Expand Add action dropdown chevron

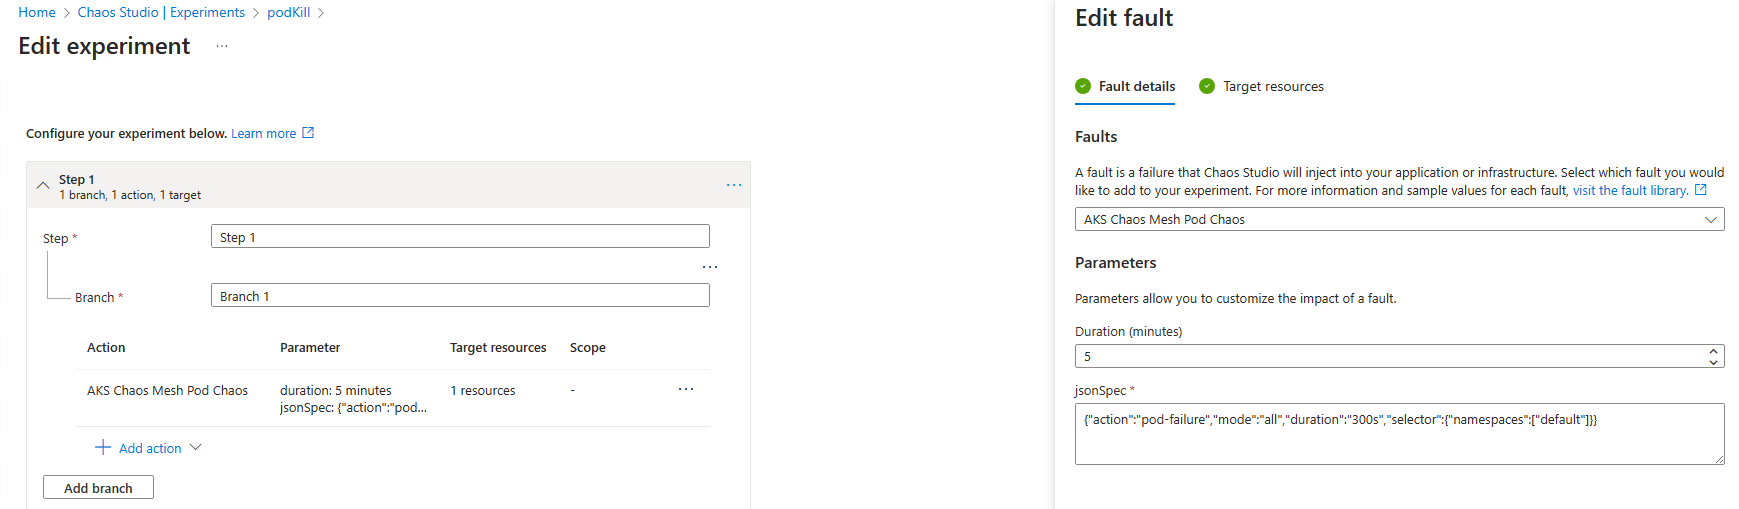[x=195, y=447]
